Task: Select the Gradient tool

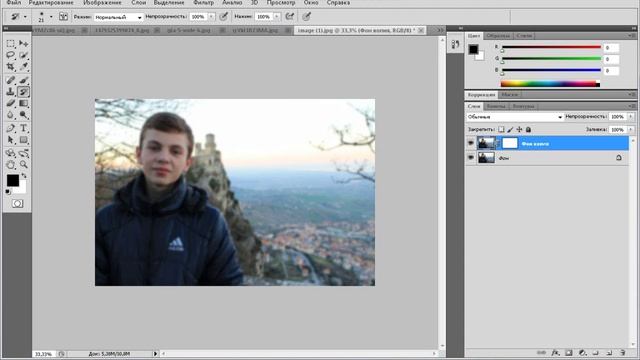Action: coord(23,103)
